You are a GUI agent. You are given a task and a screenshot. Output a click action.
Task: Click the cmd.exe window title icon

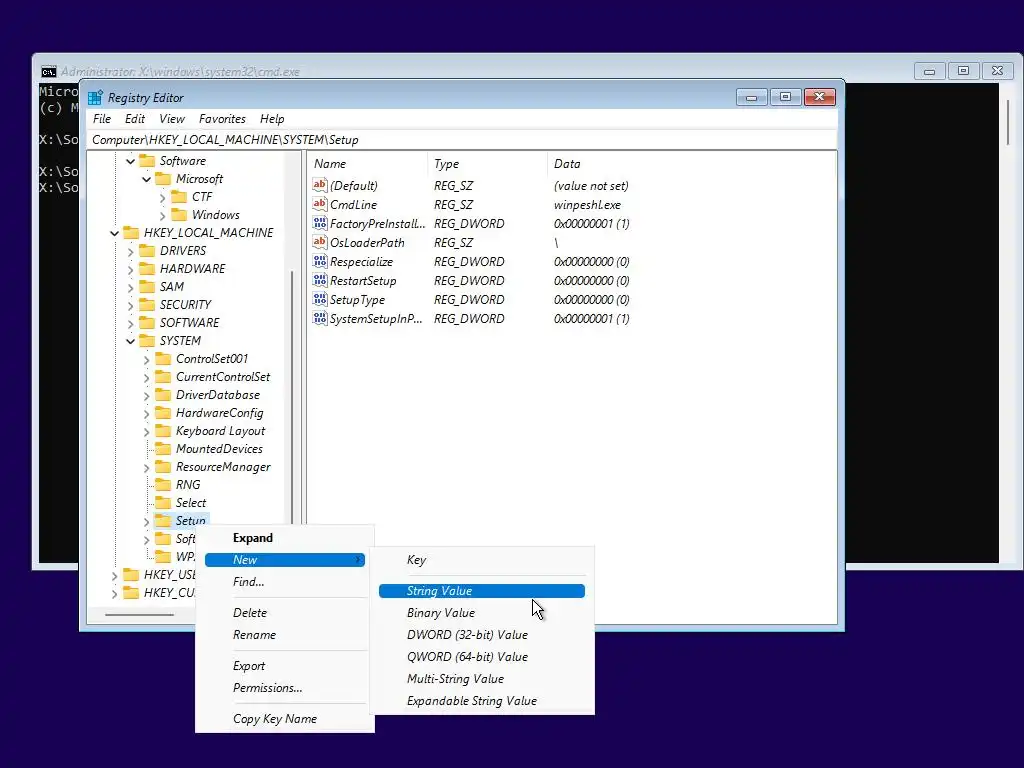(49, 72)
